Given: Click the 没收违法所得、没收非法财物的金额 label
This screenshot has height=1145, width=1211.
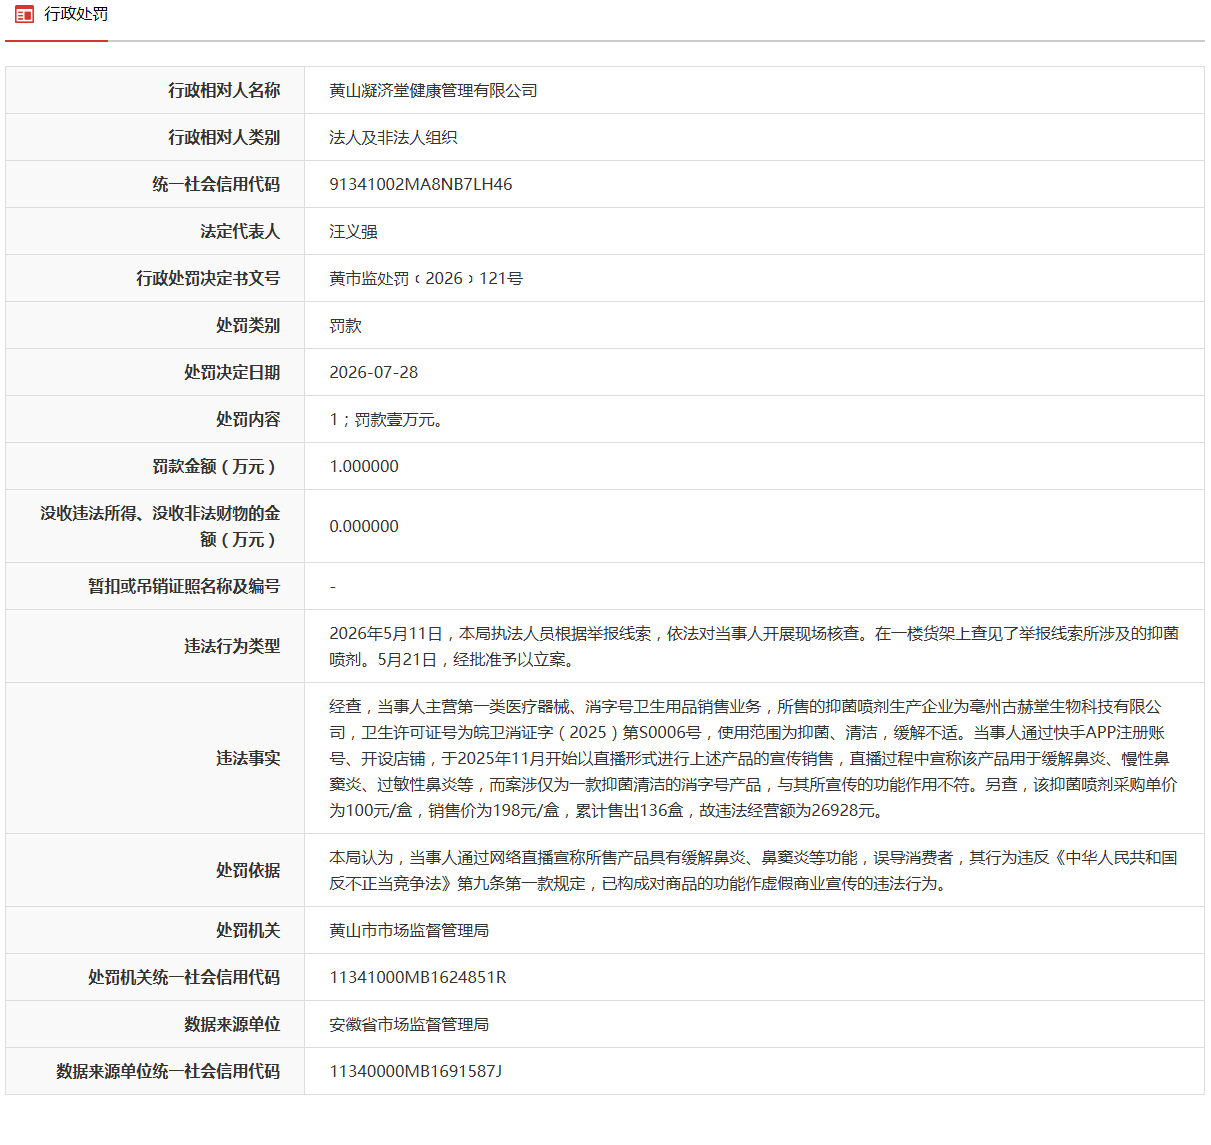Looking at the screenshot, I should (160, 526).
